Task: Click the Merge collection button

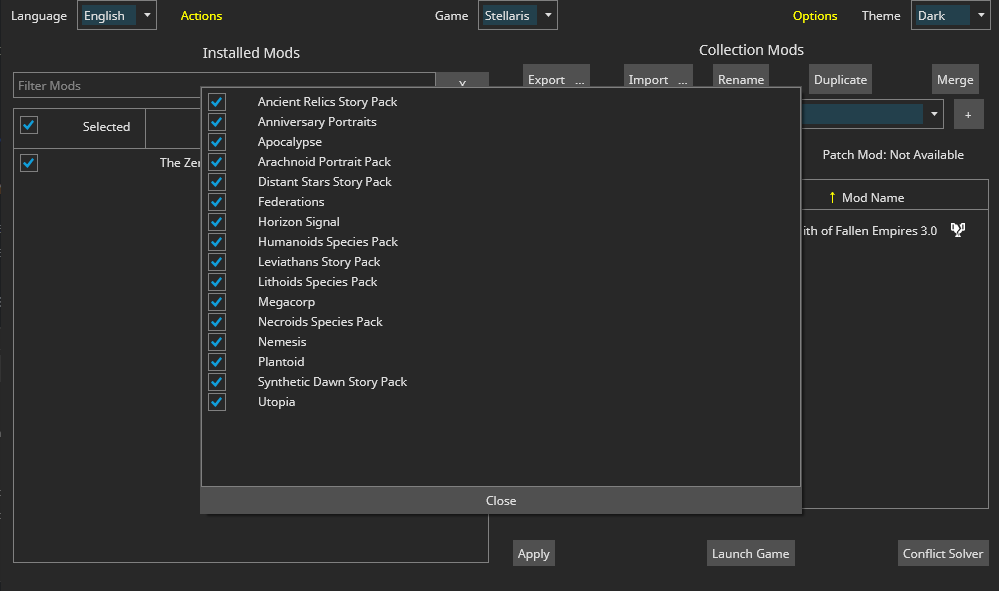Action: point(955,80)
